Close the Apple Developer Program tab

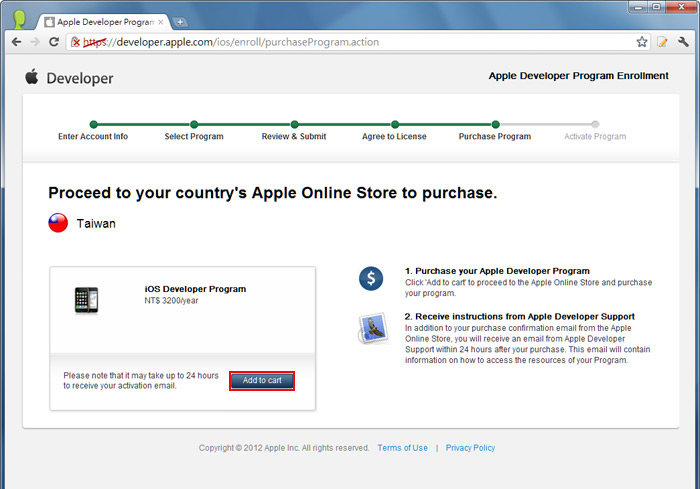[x=161, y=22]
